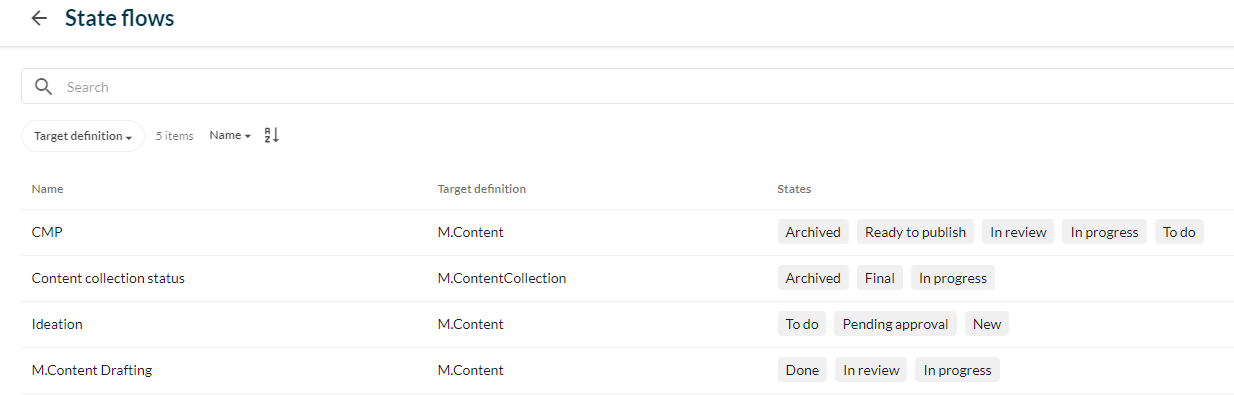Open the CMP state flow
The image size is (1234, 395).
[x=48, y=232]
